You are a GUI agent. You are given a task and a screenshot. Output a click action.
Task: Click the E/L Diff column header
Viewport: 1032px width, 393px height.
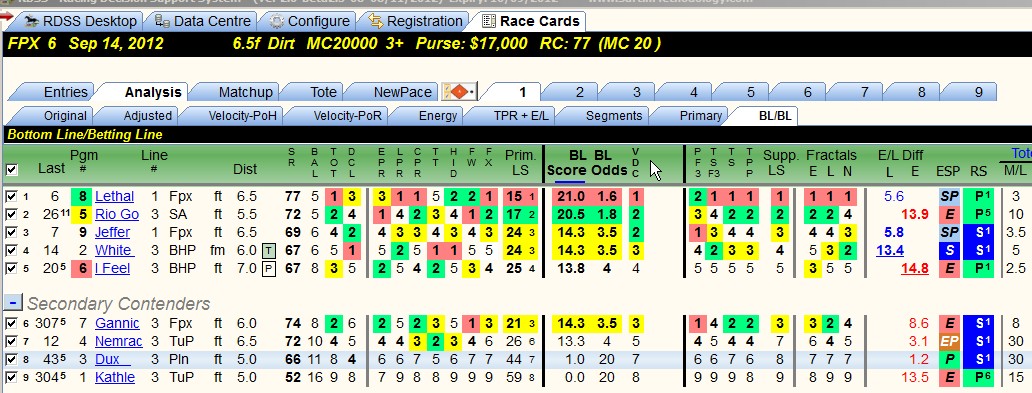[901, 155]
